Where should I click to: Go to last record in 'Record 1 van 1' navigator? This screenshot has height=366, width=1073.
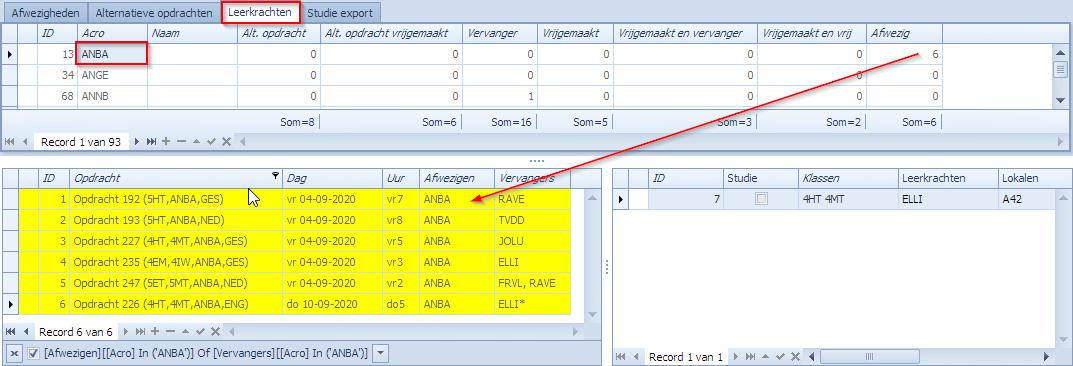point(750,356)
